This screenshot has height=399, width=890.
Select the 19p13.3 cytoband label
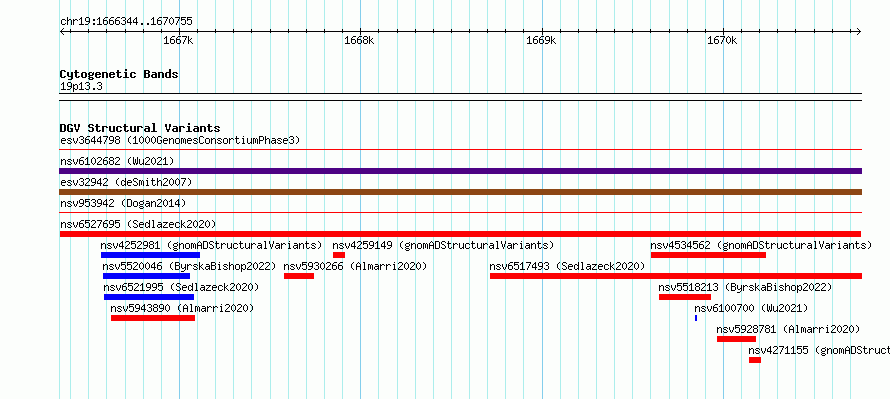click(81, 87)
